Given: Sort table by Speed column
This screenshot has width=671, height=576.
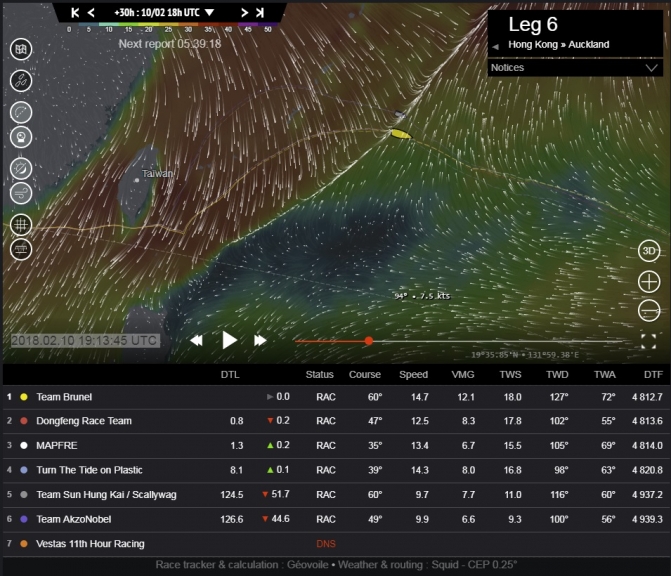Looking at the screenshot, I should tap(413, 374).
